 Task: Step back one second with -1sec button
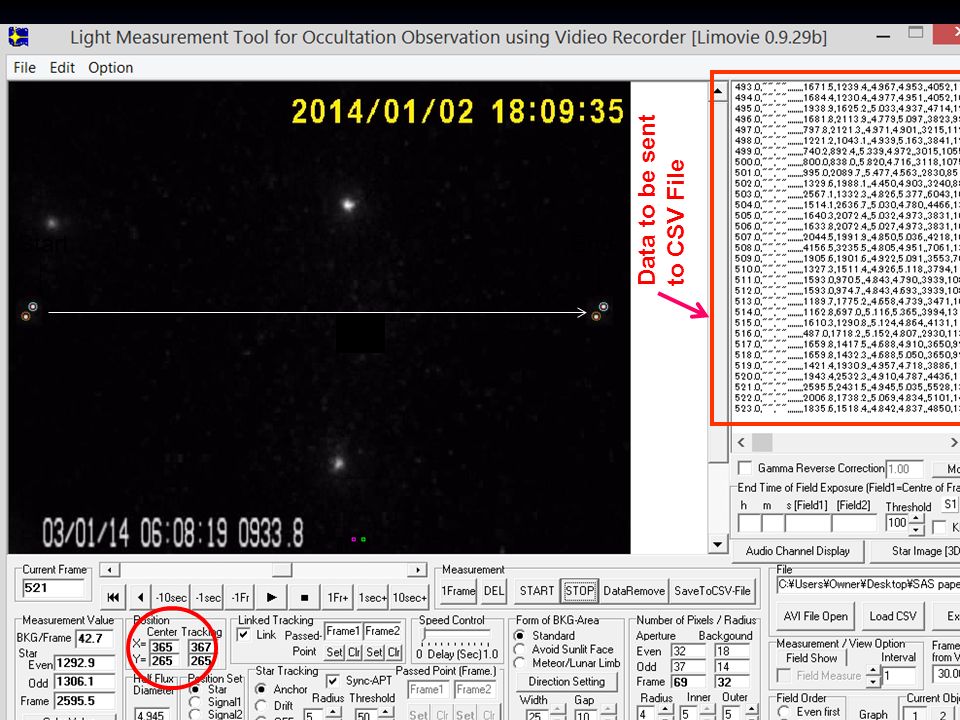[208, 597]
